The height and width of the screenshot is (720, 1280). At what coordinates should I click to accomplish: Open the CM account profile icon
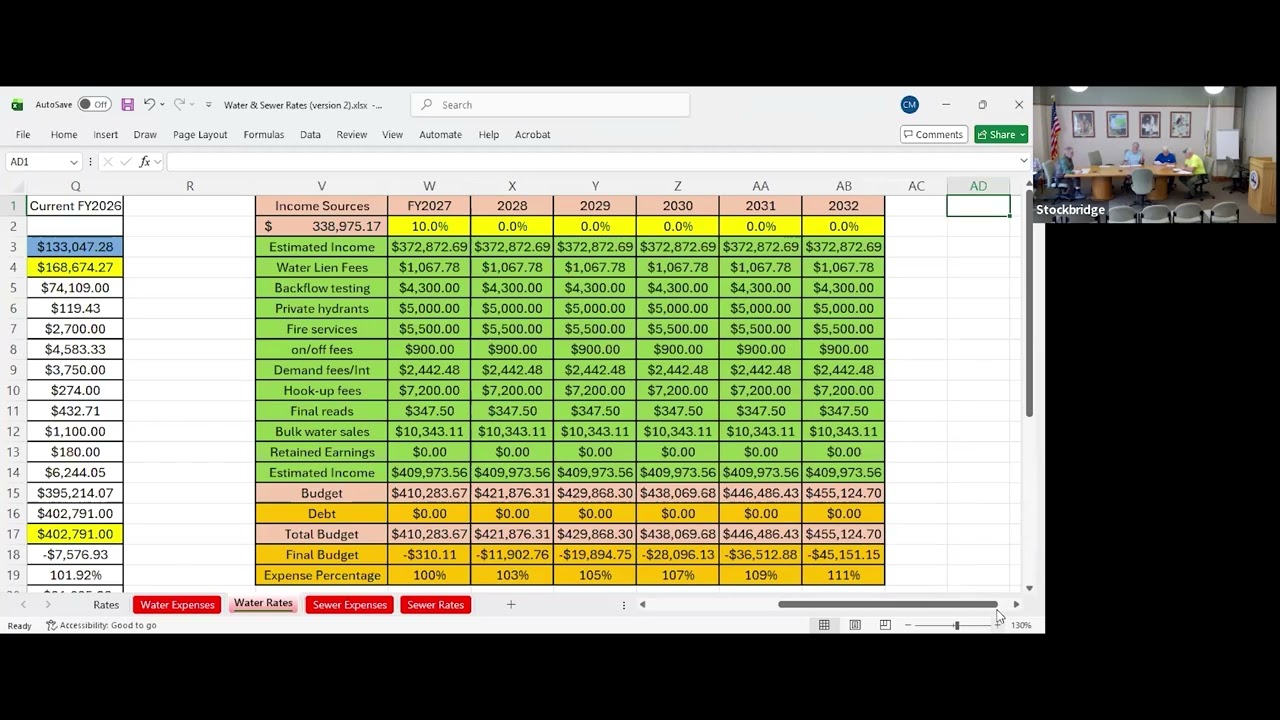(909, 105)
